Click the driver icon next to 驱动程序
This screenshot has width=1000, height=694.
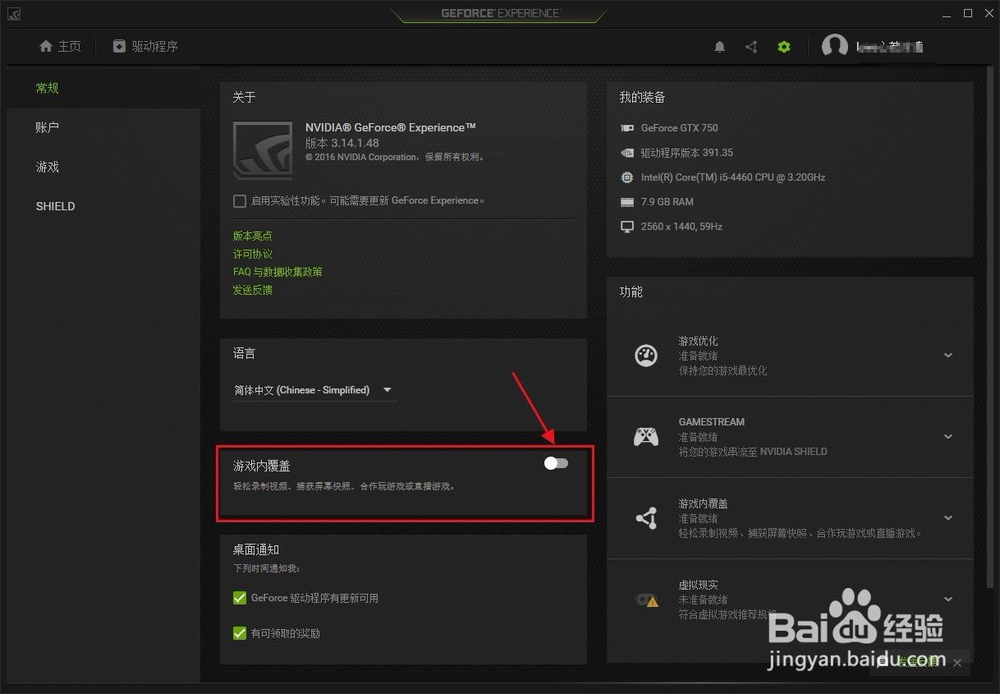[119, 46]
